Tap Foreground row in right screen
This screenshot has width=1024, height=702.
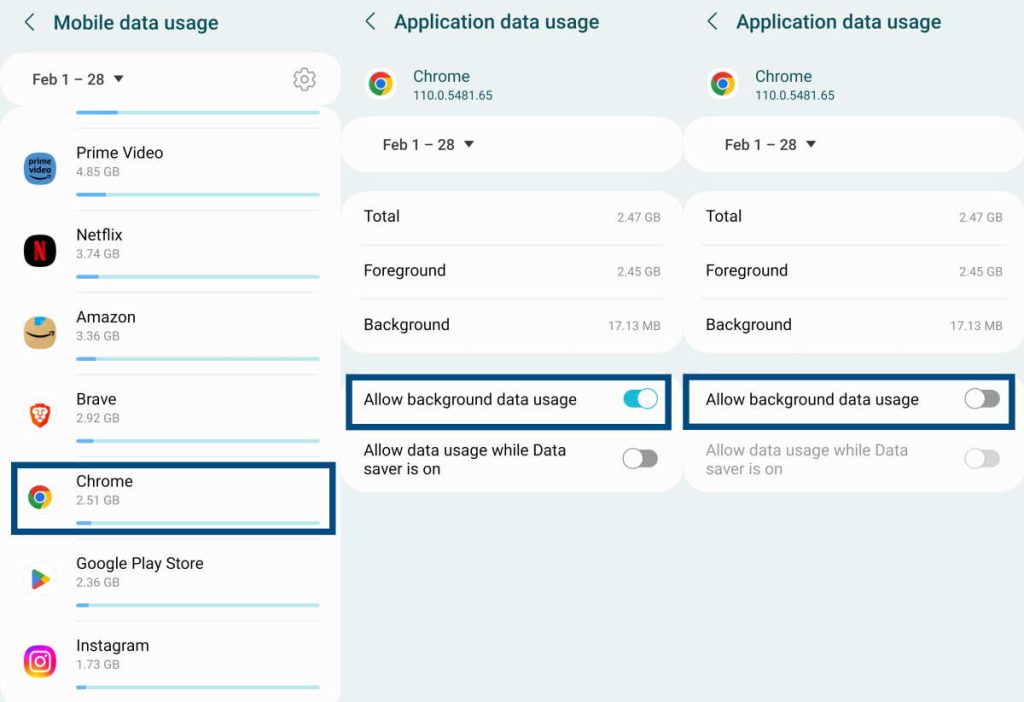pyautogui.click(x=854, y=271)
